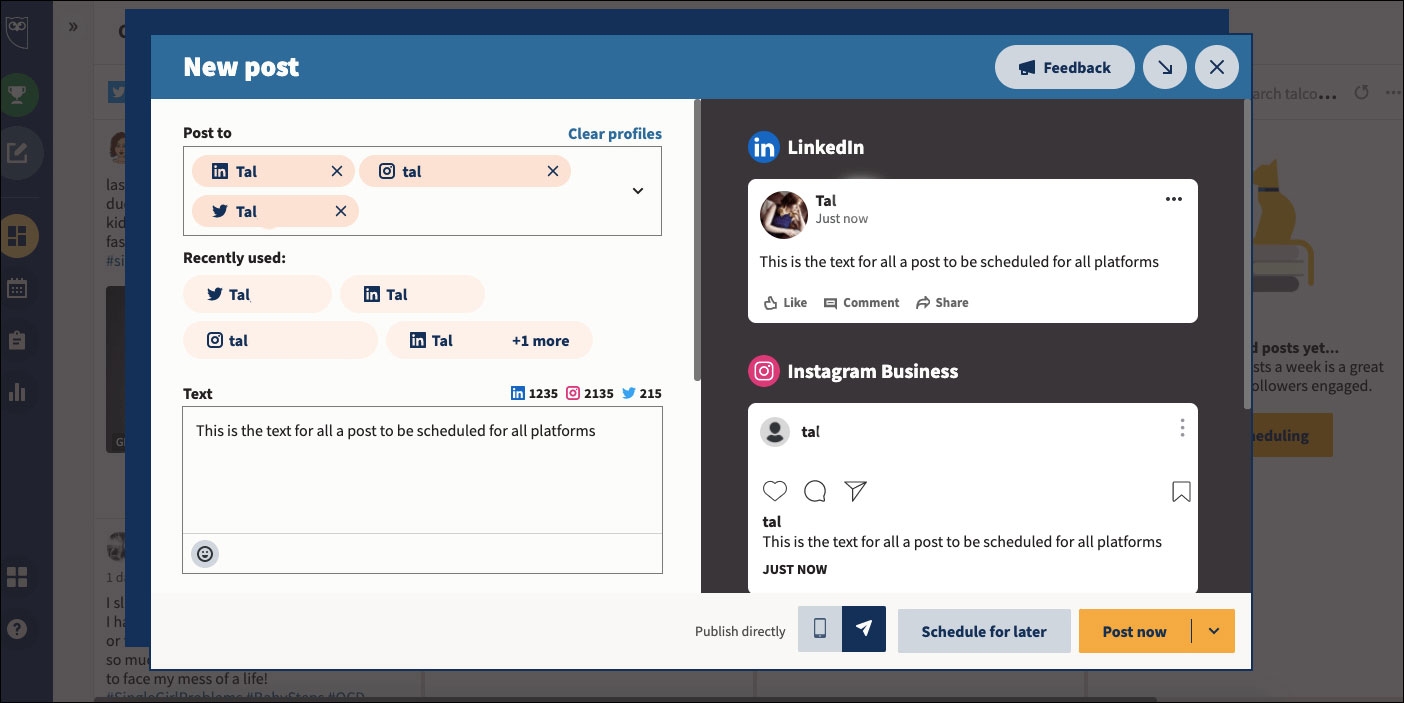Select the publish directly paper plane toggle
Image resolution: width=1404 pixels, height=703 pixels.
[864, 630]
